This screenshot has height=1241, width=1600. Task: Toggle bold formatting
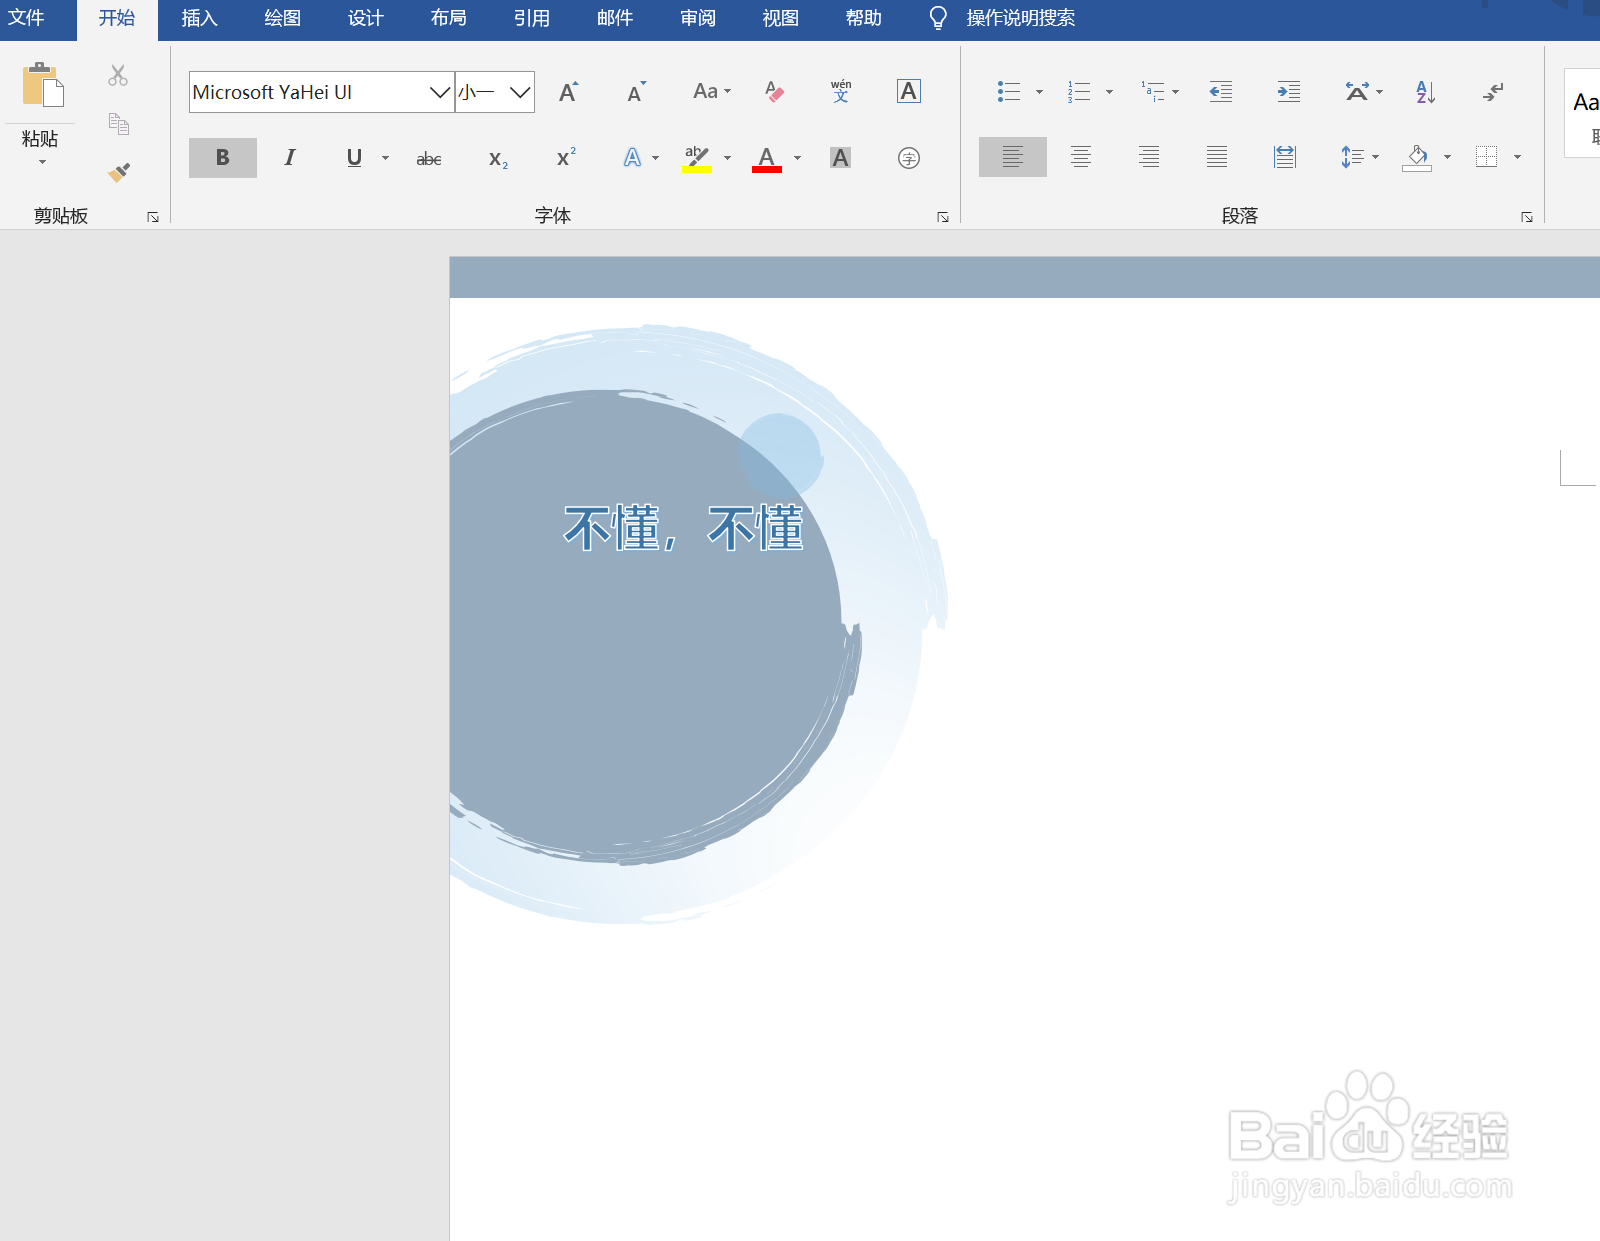click(222, 157)
